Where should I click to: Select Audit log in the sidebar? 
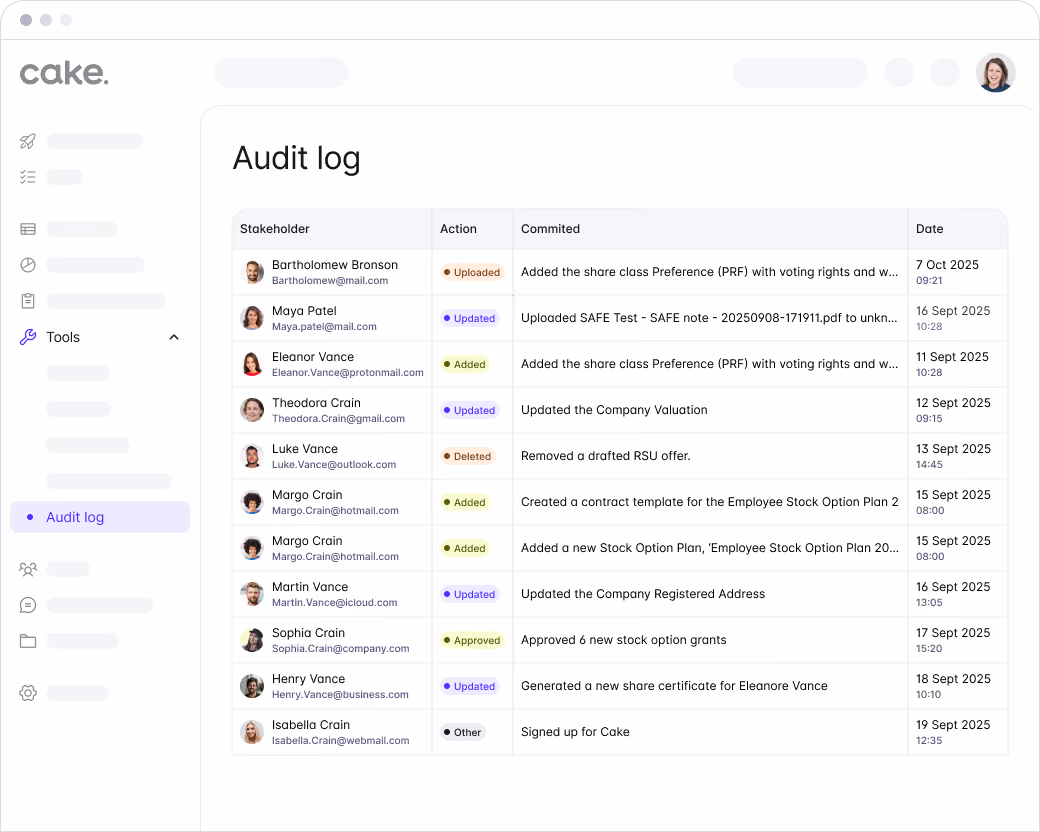[100, 517]
